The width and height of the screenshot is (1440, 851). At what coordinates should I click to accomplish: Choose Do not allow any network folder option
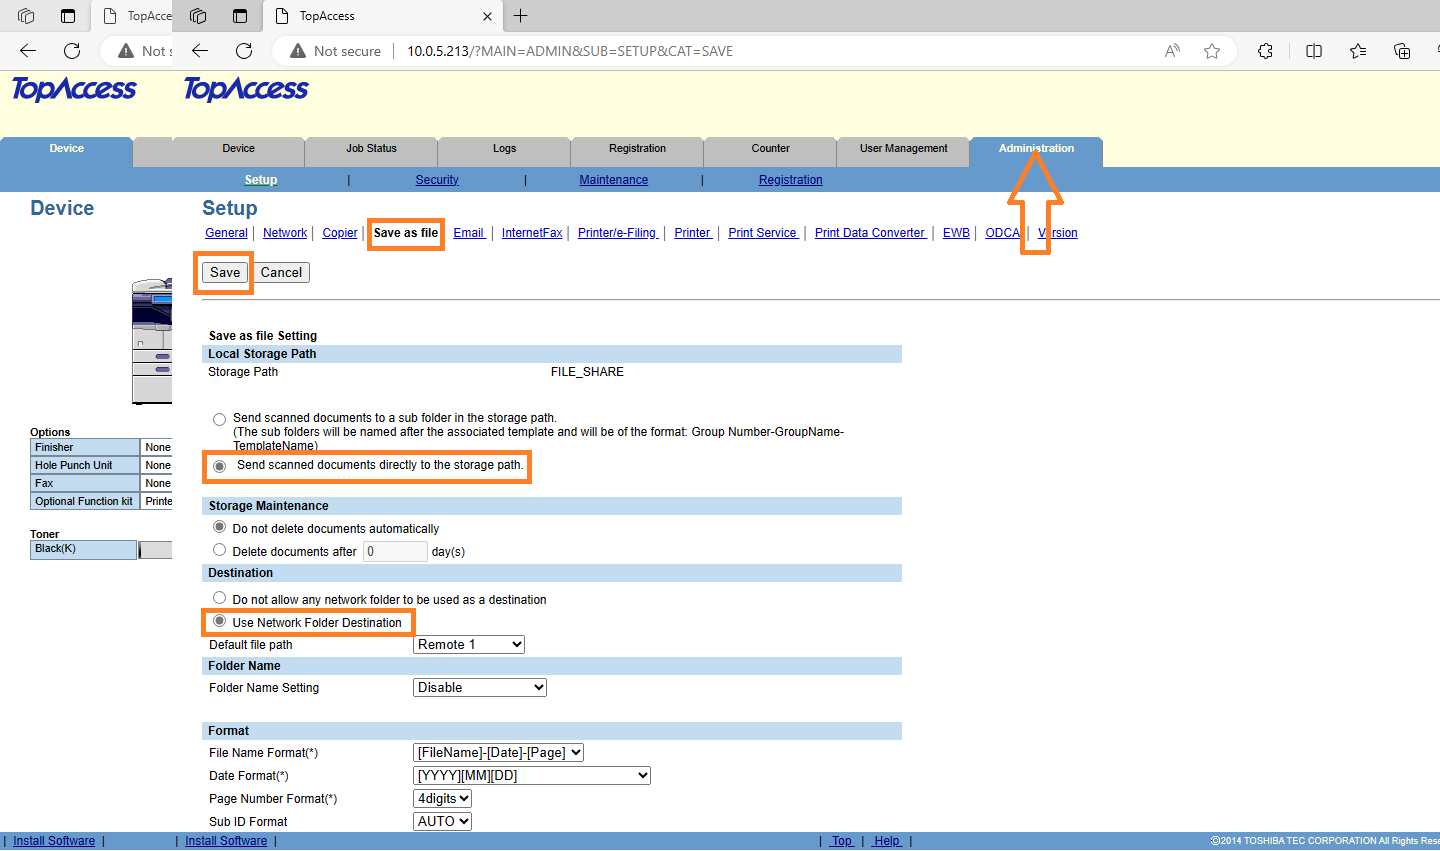click(219, 598)
